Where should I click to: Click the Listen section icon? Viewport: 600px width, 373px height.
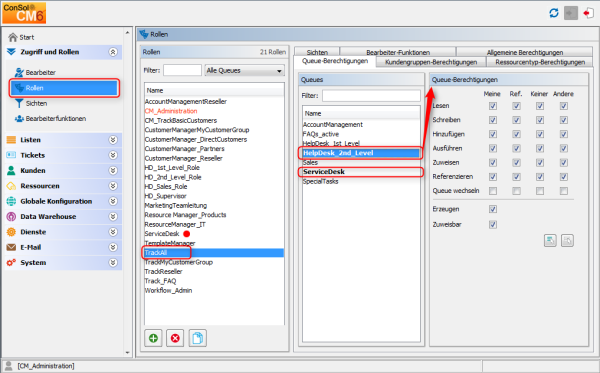point(11,140)
